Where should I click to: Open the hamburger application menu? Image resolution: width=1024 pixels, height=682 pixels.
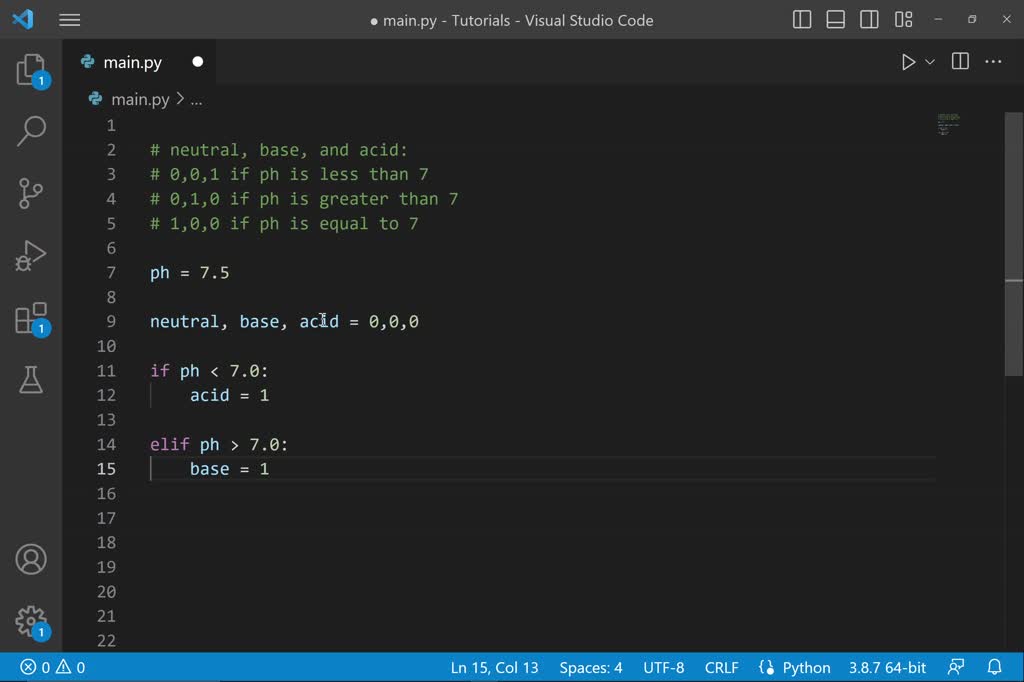[70, 20]
